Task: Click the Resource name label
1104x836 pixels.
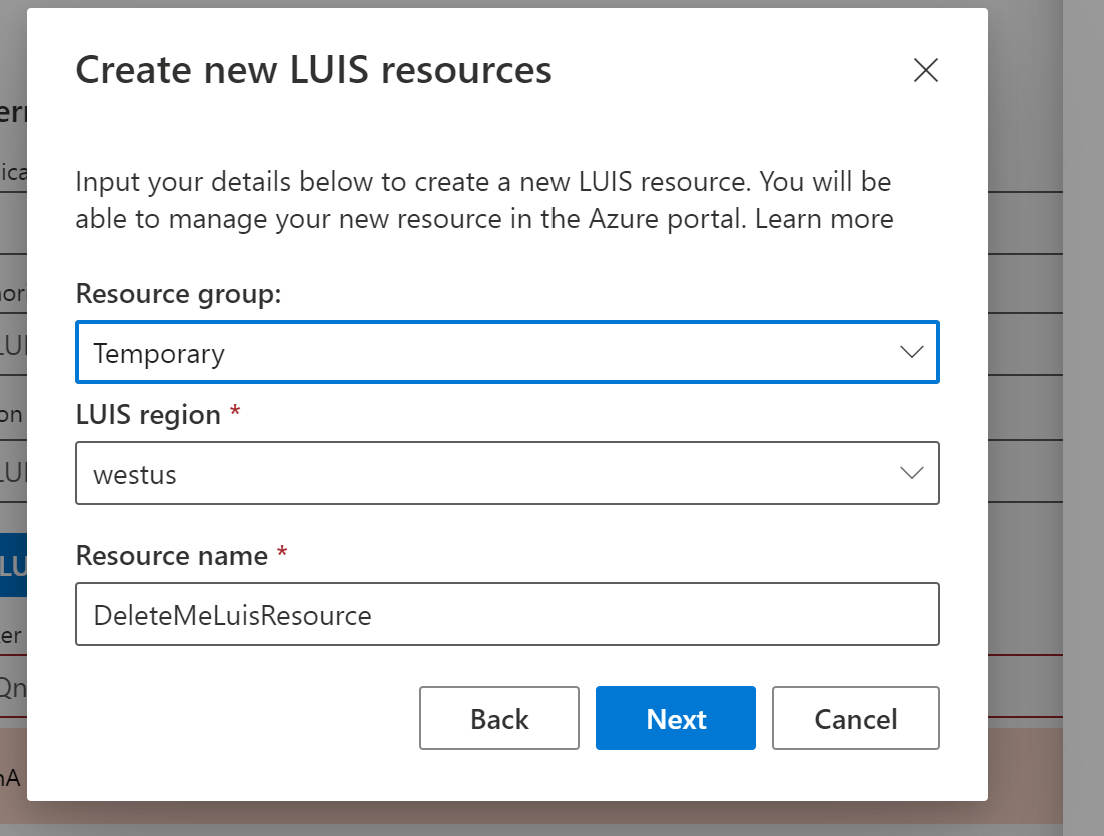Action: point(172,556)
